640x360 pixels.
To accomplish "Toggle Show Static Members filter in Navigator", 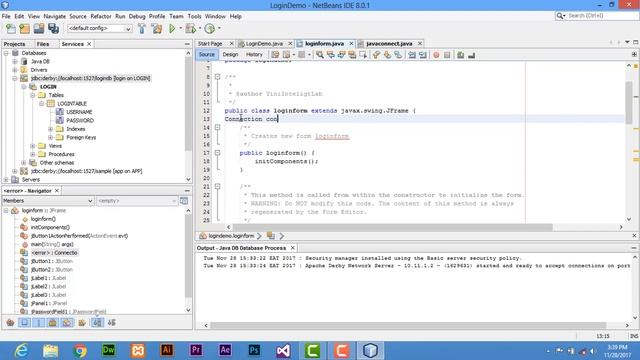I will (38, 323).
